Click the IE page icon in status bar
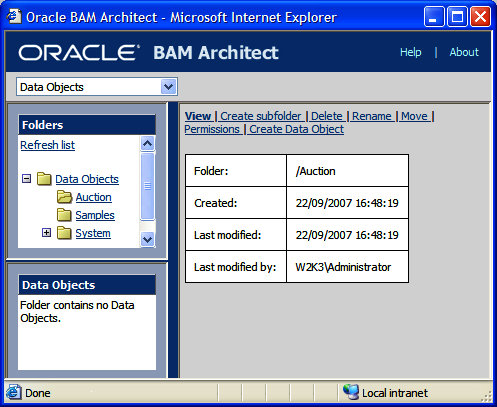Screen dimensions: 497x407 tap(14, 392)
